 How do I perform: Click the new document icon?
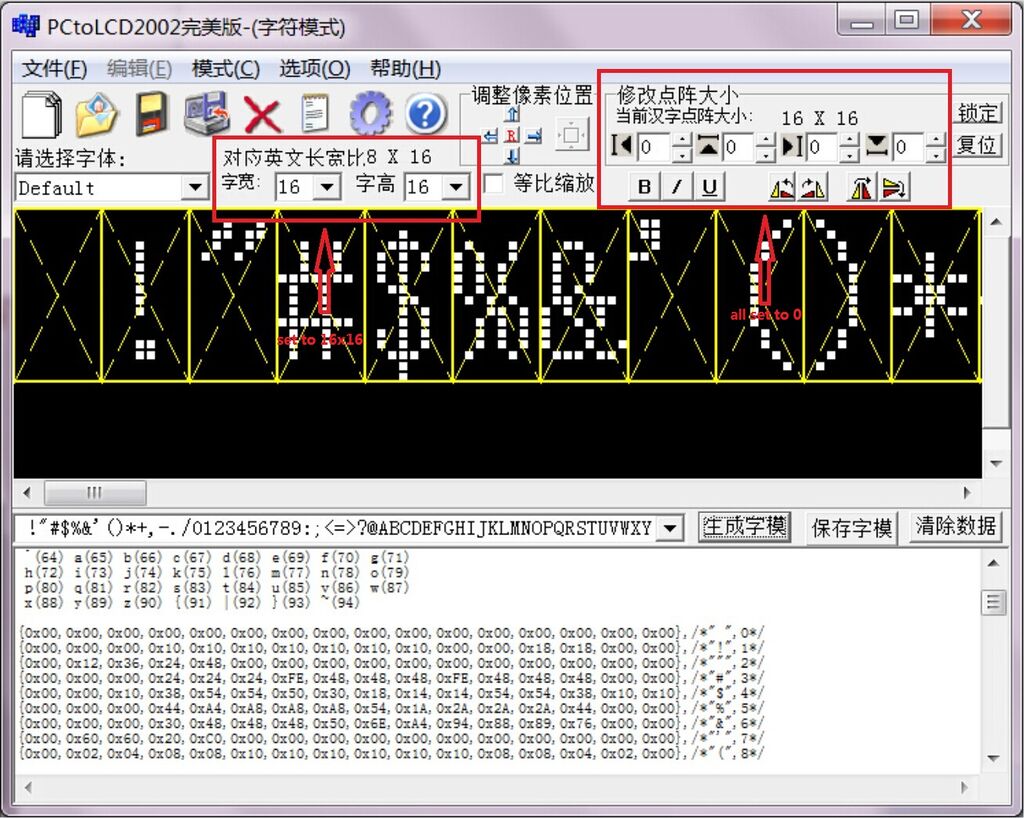(x=41, y=114)
